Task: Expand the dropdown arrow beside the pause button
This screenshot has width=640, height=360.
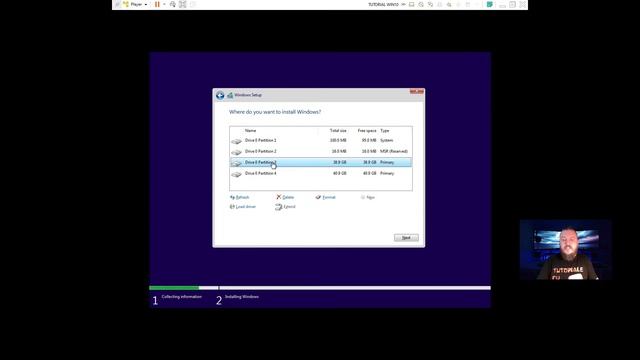Action: [x=164, y=4]
